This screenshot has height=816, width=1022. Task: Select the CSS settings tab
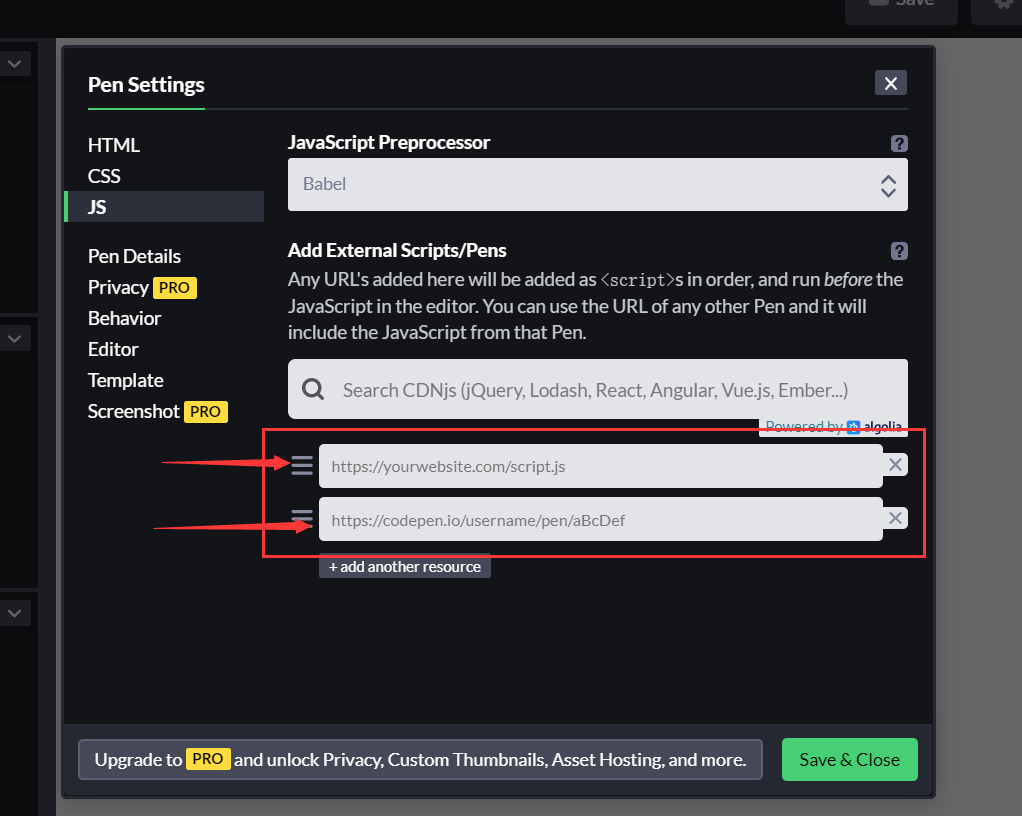(x=104, y=176)
